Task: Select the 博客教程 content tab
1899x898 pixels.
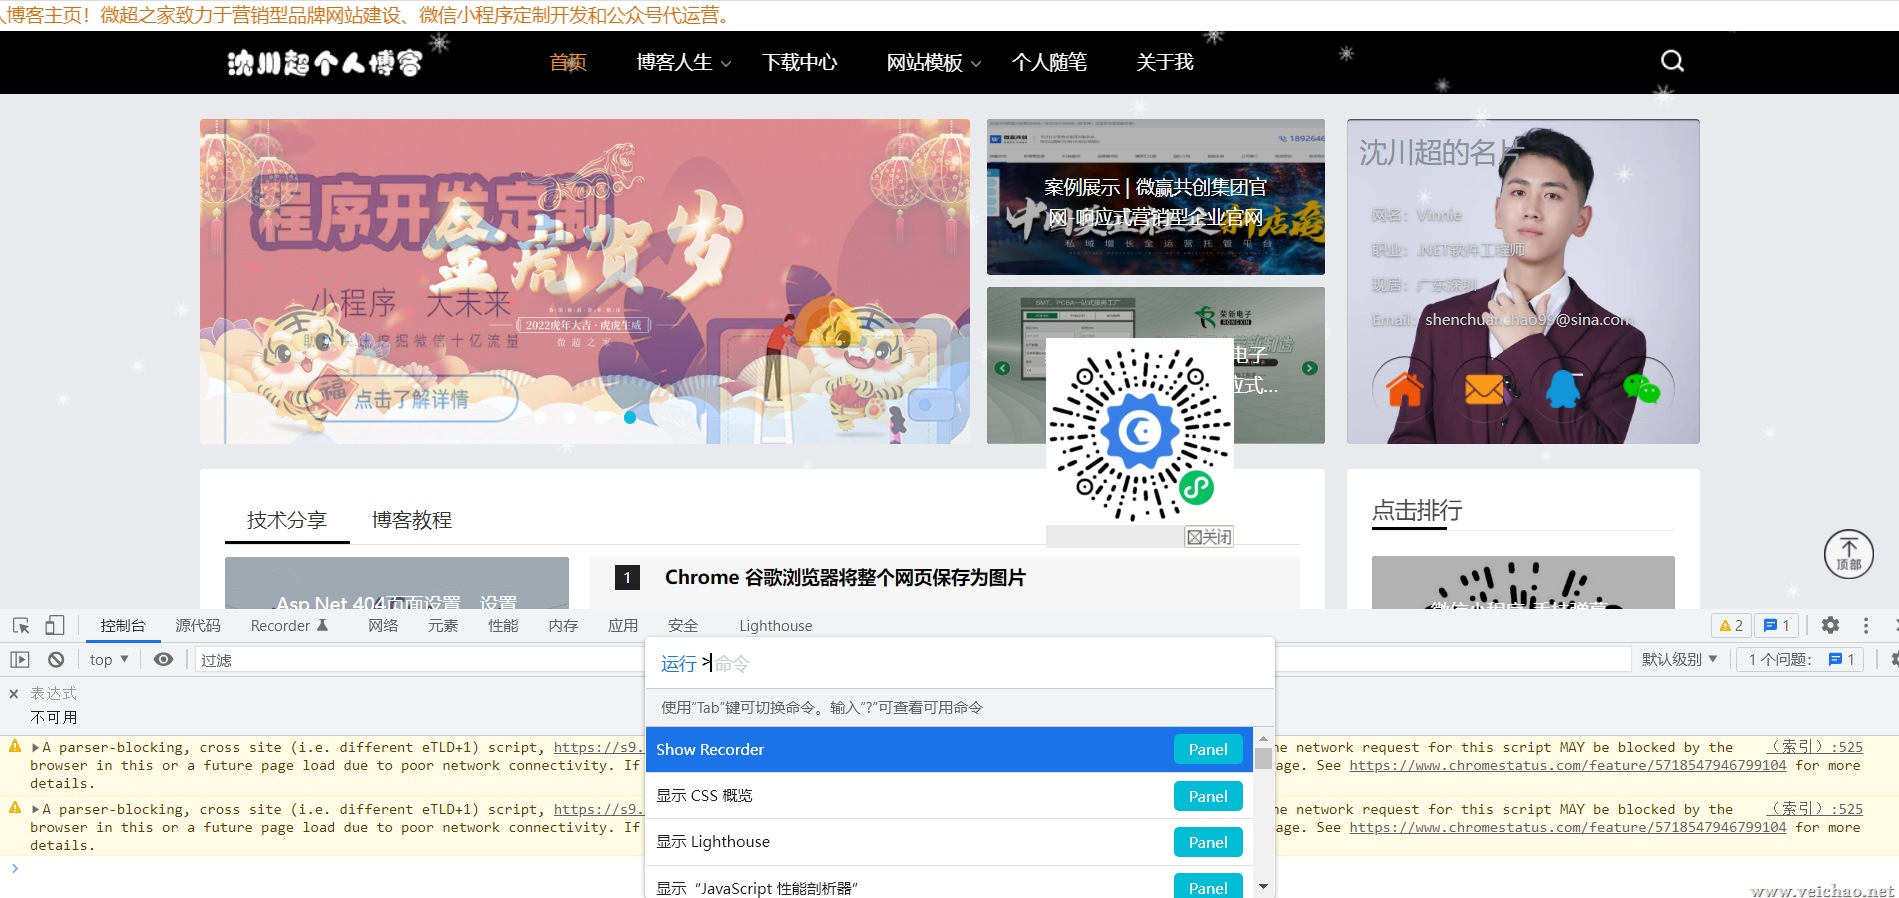Action: tap(412, 520)
